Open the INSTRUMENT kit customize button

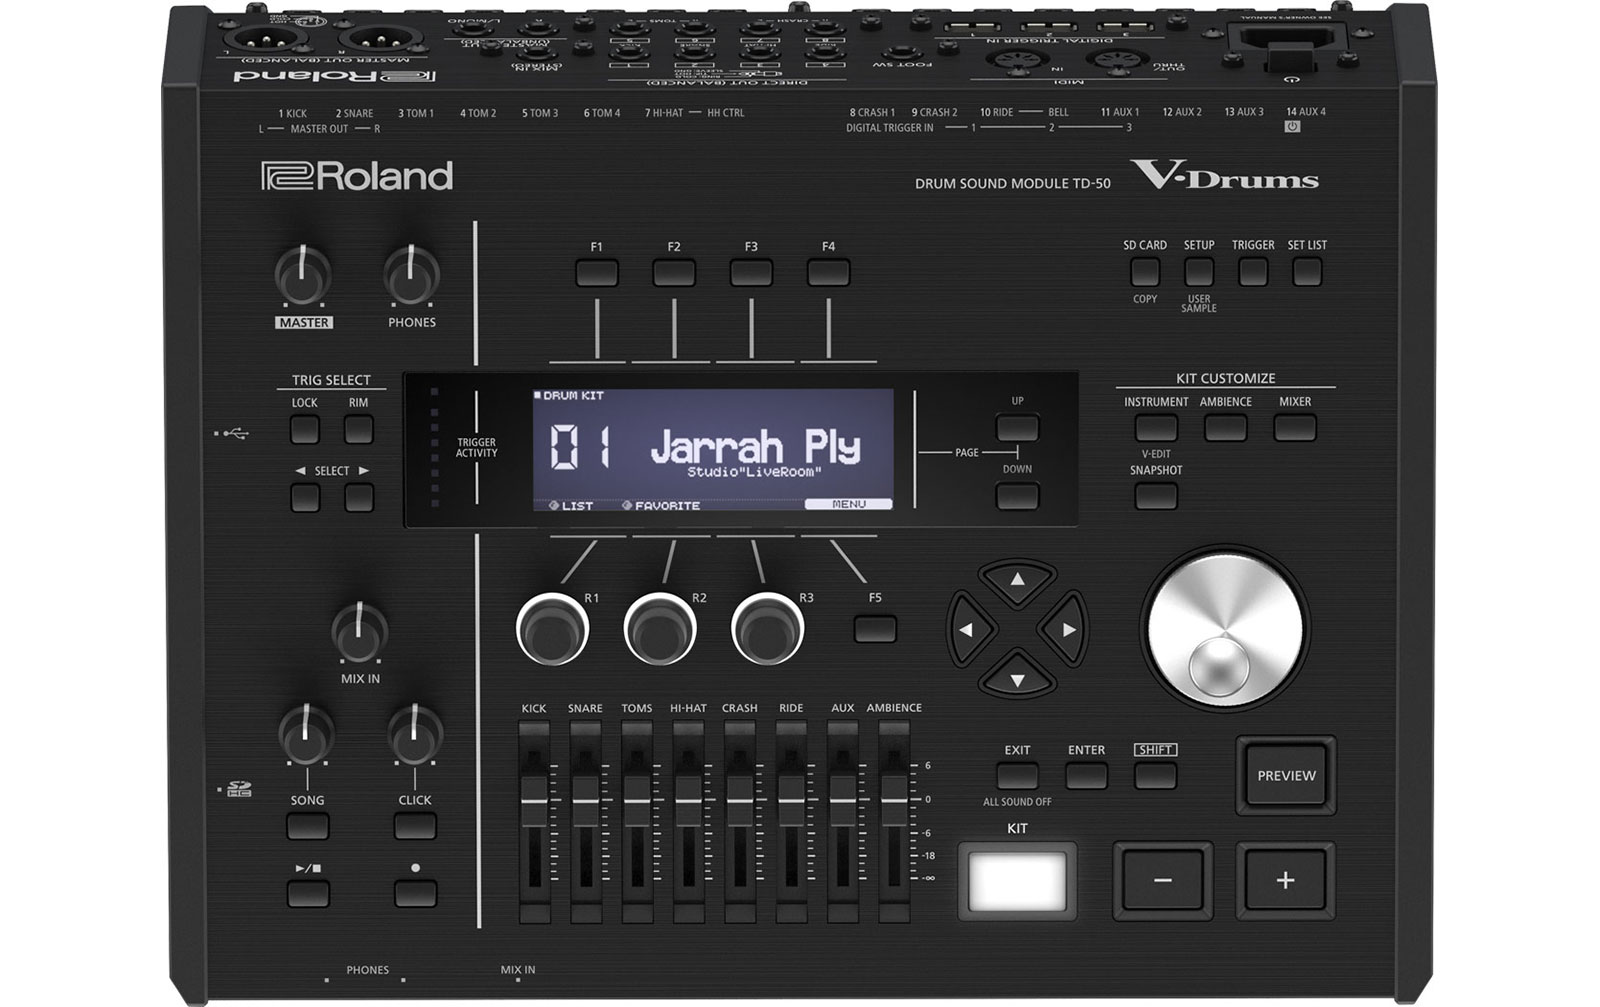coord(1156,427)
